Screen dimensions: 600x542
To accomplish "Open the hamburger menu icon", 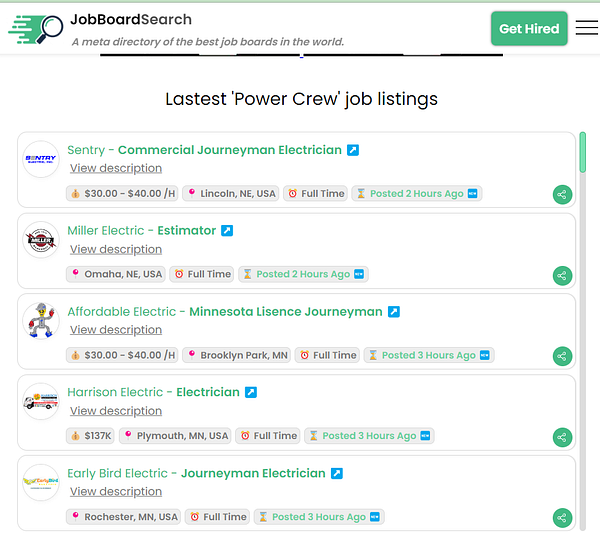I will click(587, 28).
